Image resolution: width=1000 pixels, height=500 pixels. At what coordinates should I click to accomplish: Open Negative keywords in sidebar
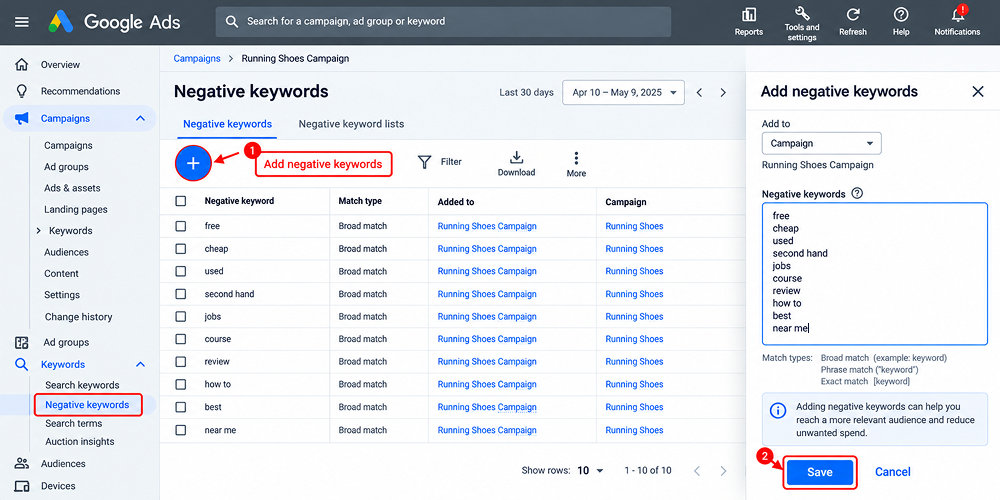click(x=87, y=405)
